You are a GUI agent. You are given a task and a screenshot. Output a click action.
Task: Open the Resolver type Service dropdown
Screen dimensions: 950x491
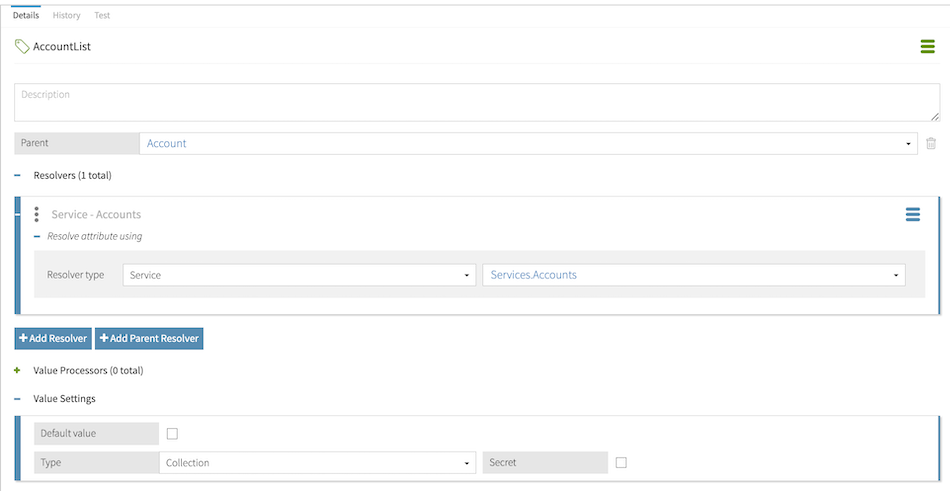(299, 275)
